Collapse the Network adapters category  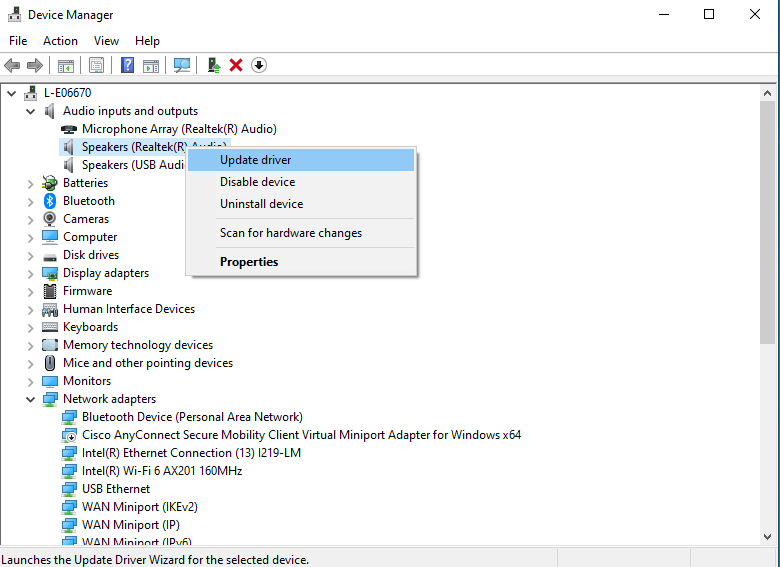pos(30,399)
